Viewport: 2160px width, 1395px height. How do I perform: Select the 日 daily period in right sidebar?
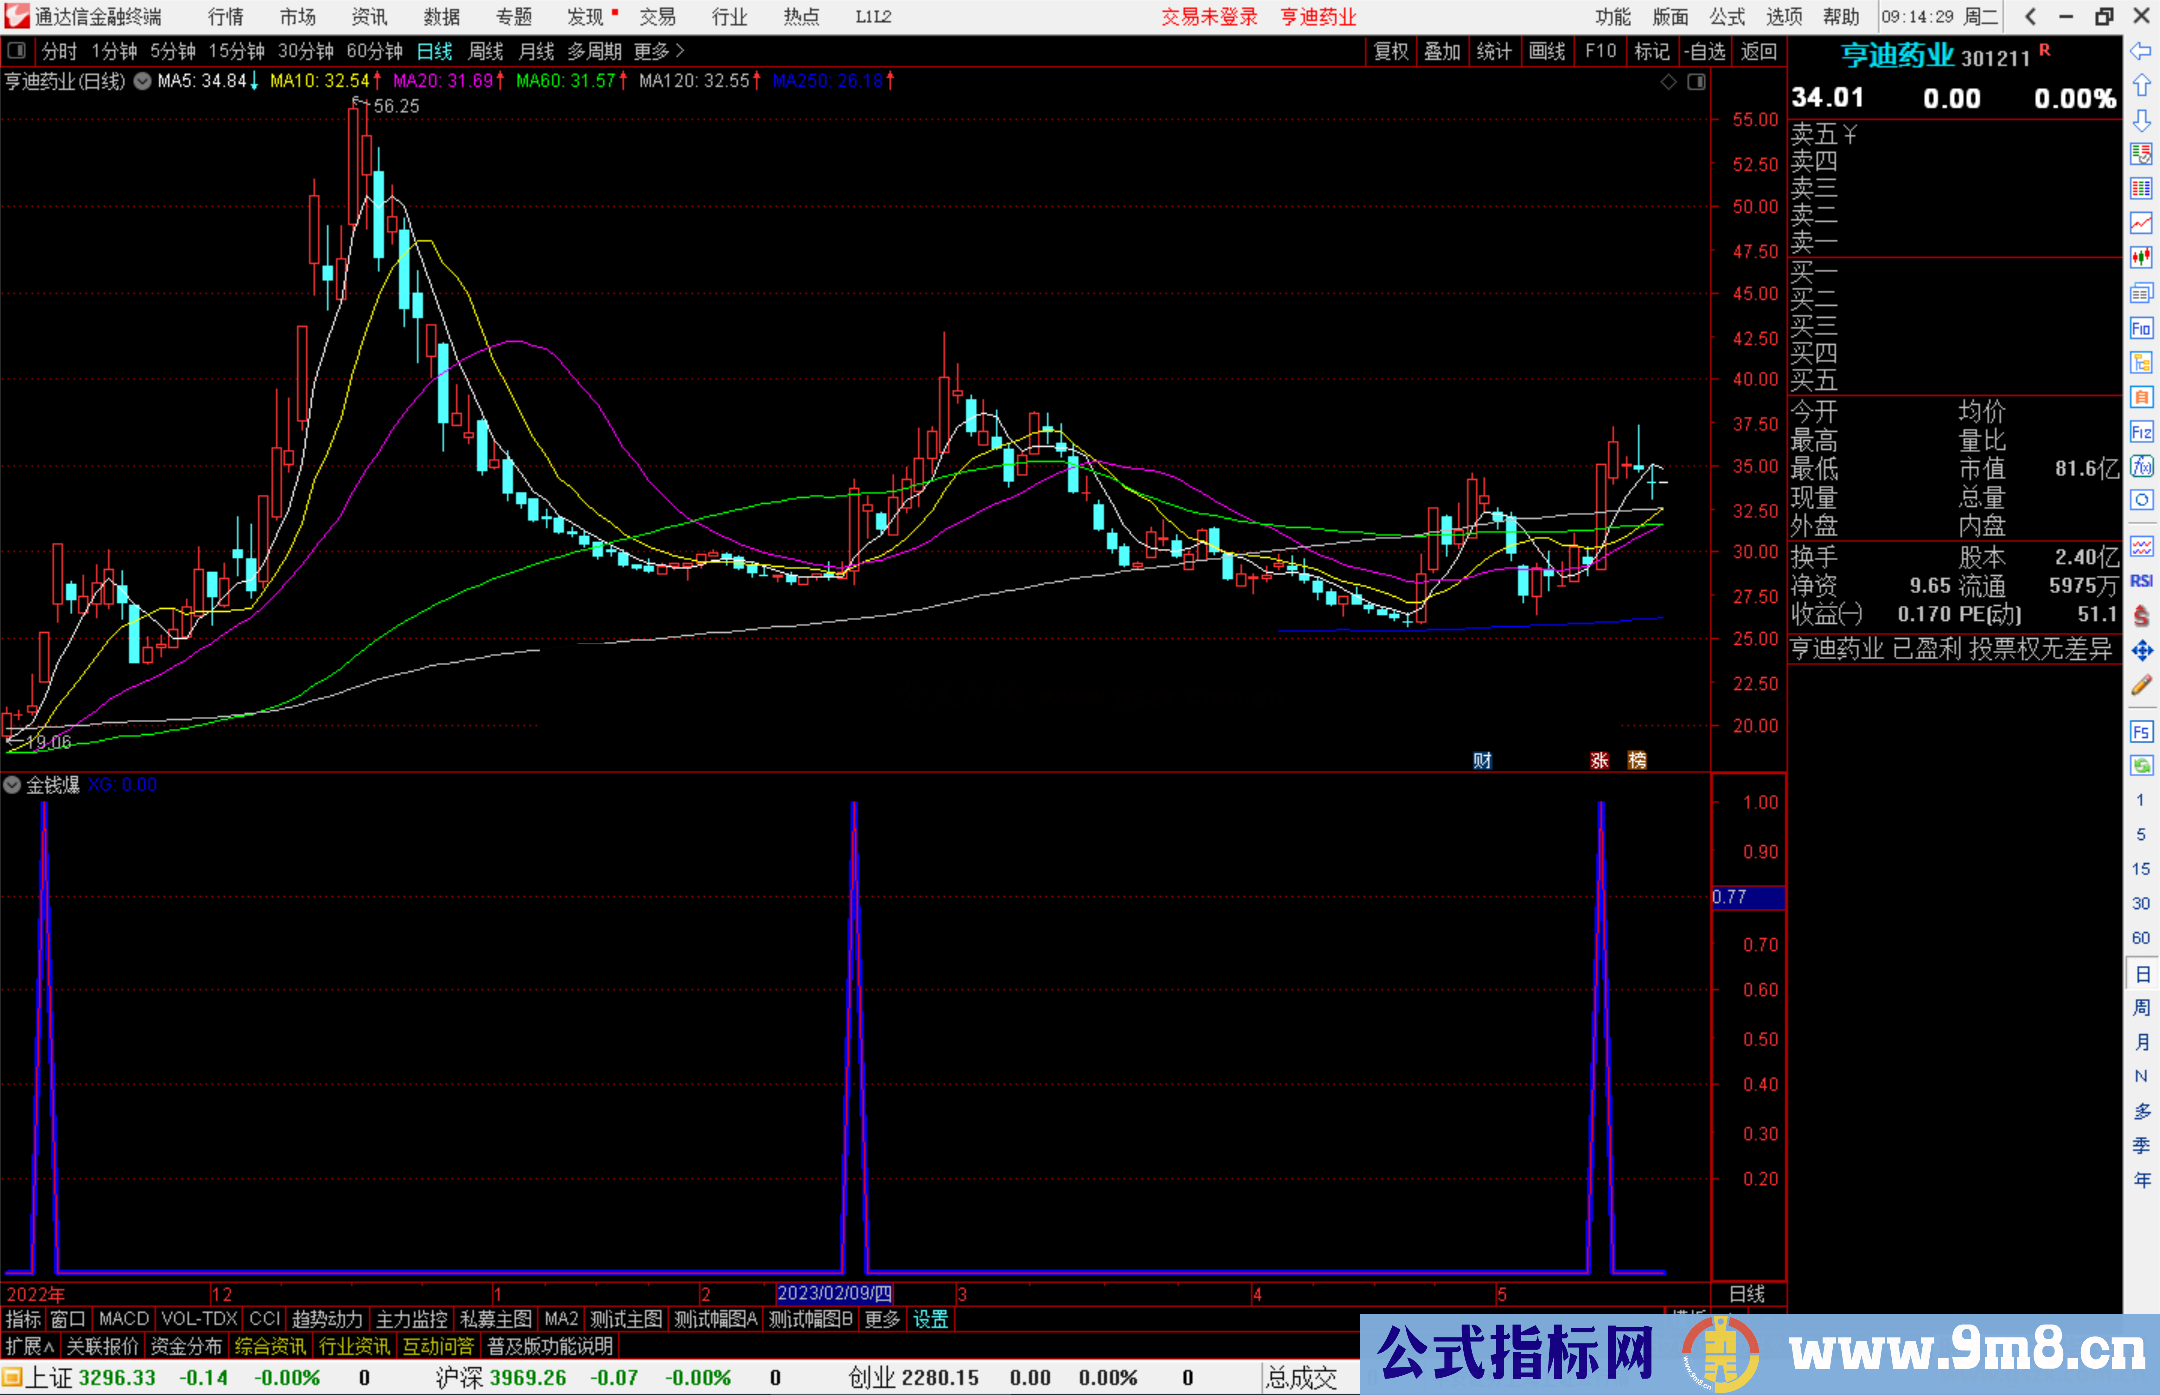pyautogui.click(x=2141, y=973)
